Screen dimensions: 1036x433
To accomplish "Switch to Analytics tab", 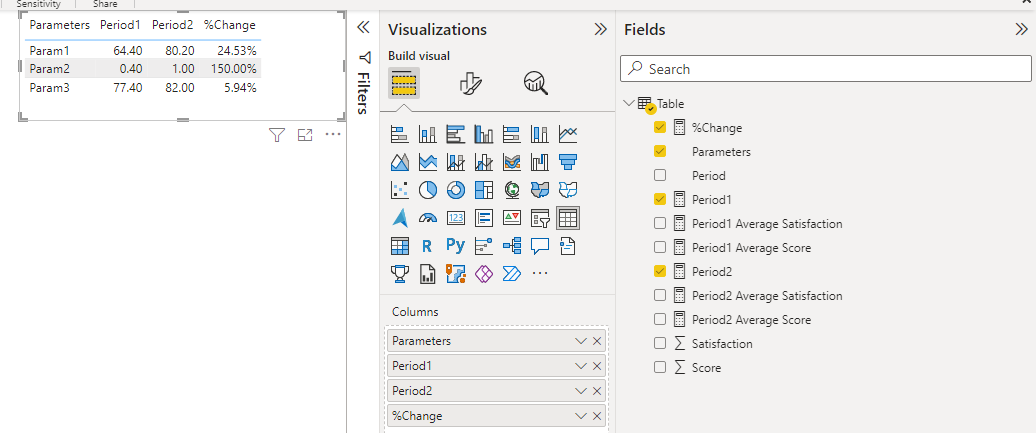I will [x=536, y=84].
